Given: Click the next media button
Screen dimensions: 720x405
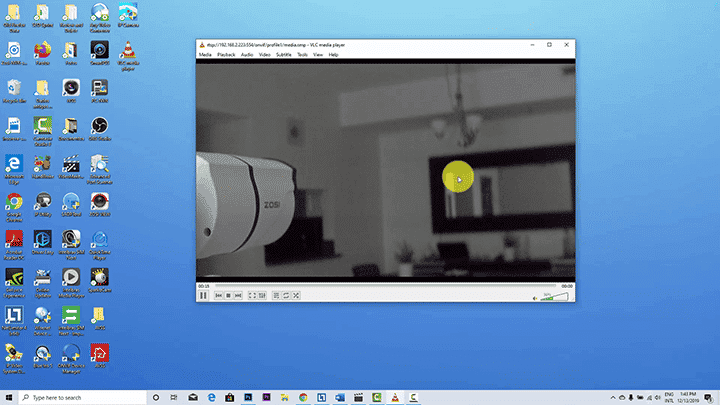Looking at the screenshot, I should point(238,296).
